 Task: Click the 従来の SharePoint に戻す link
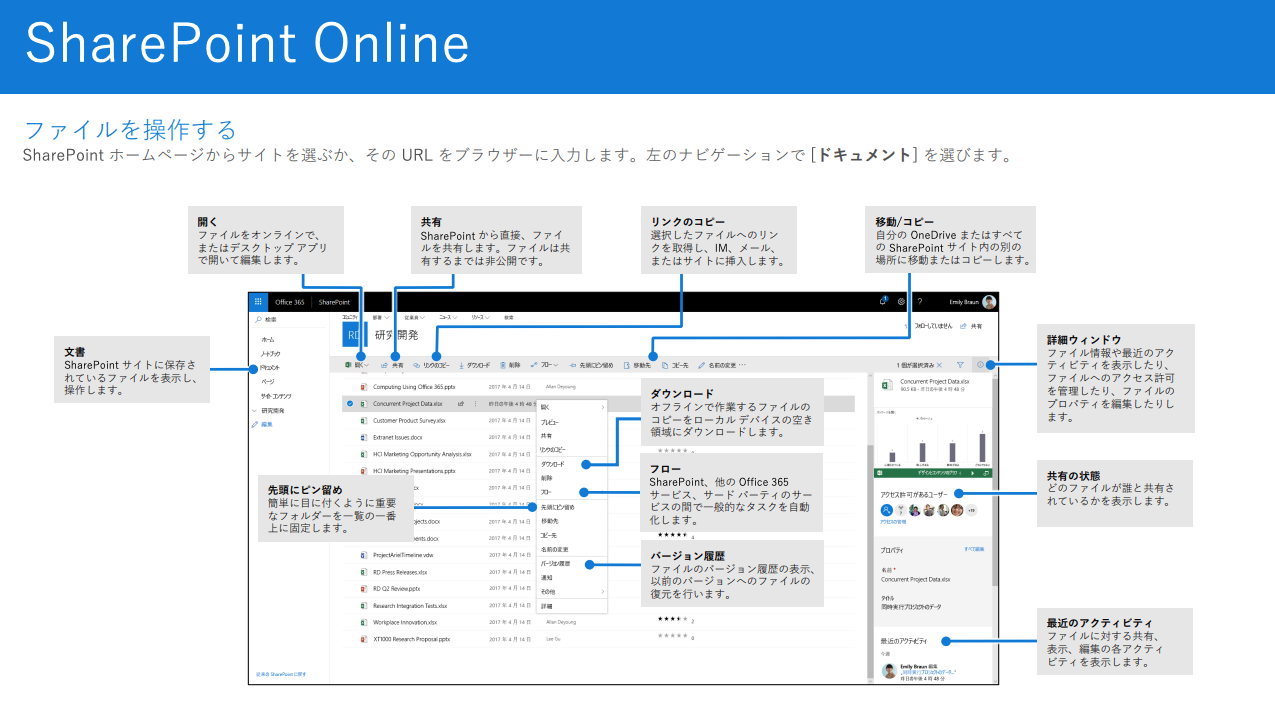281,674
